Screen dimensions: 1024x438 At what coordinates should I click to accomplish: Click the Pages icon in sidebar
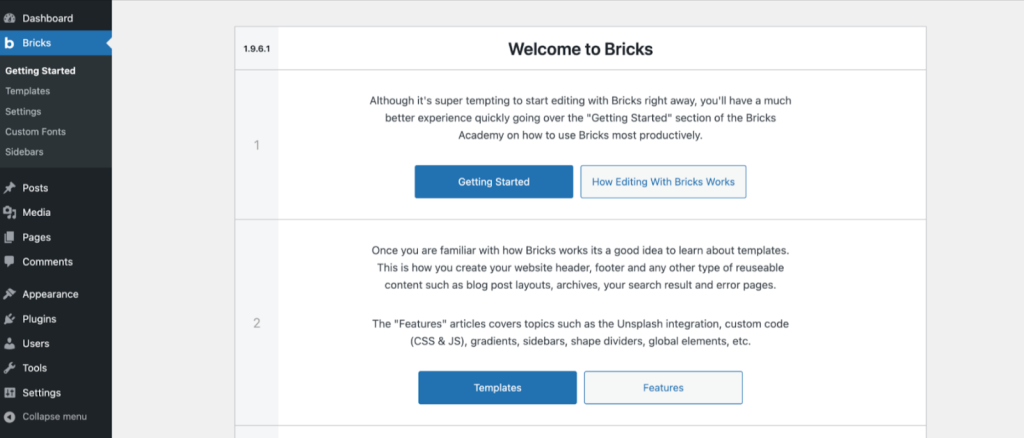[x=9, y=237]
